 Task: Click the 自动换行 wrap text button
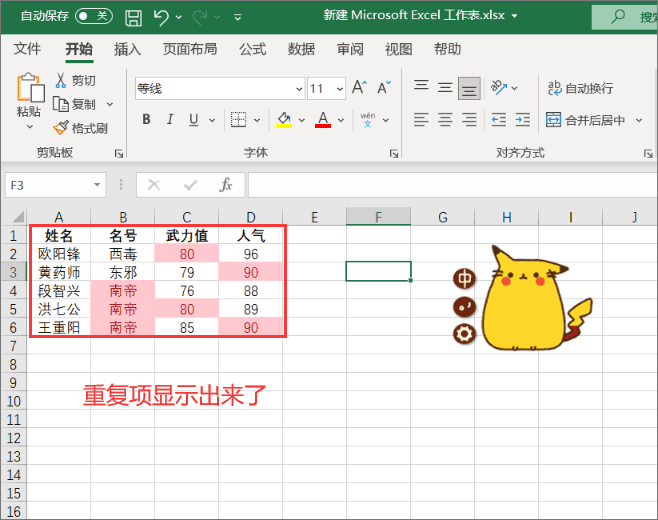[581, 88]
